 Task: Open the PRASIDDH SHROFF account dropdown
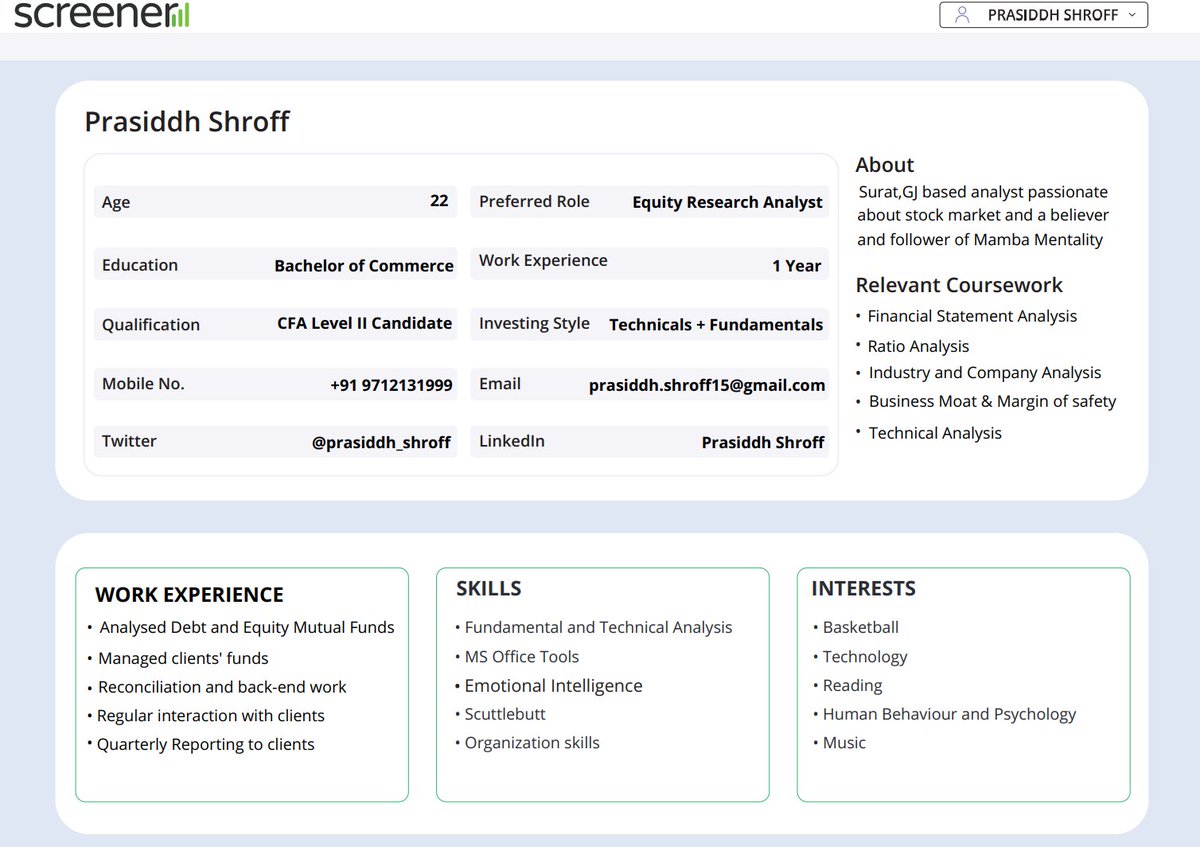[1043, 15]
